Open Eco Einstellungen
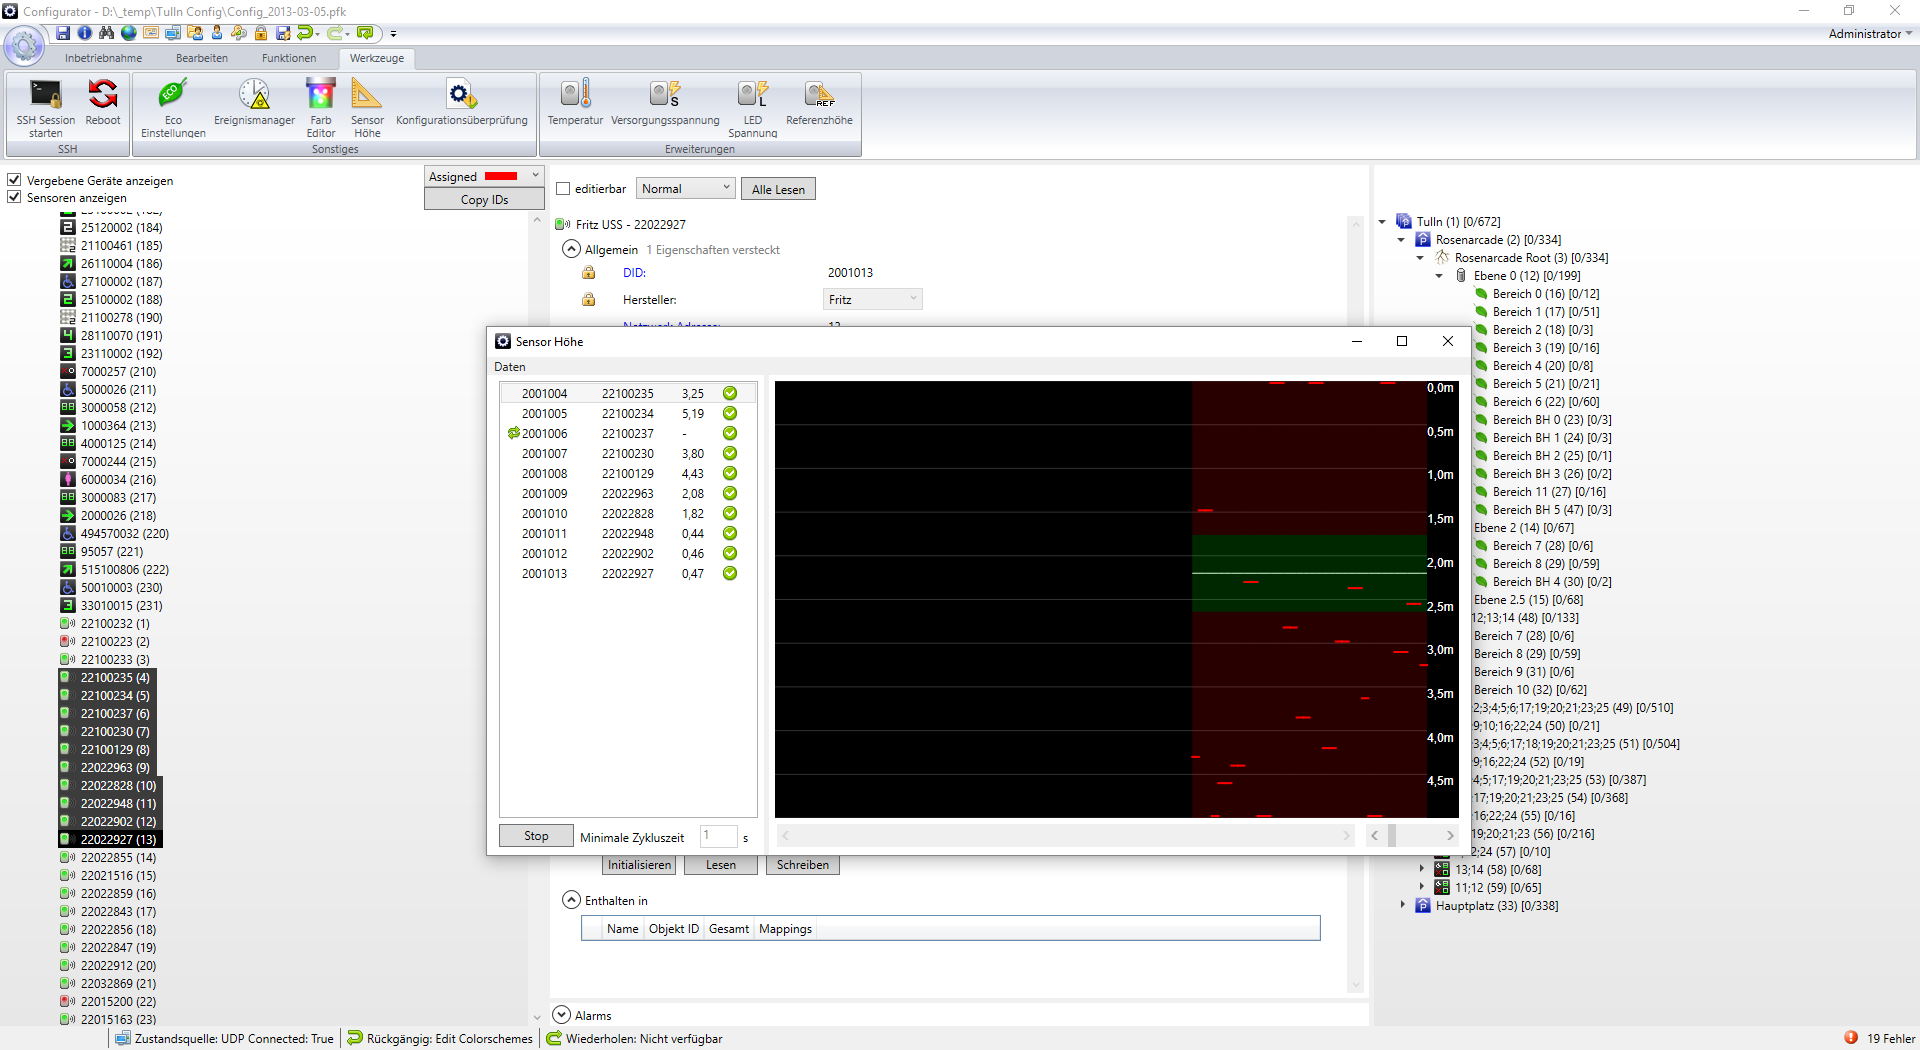Image resolution: width=1920 pixels, height=1050 pixels. [x=173, y=108]
